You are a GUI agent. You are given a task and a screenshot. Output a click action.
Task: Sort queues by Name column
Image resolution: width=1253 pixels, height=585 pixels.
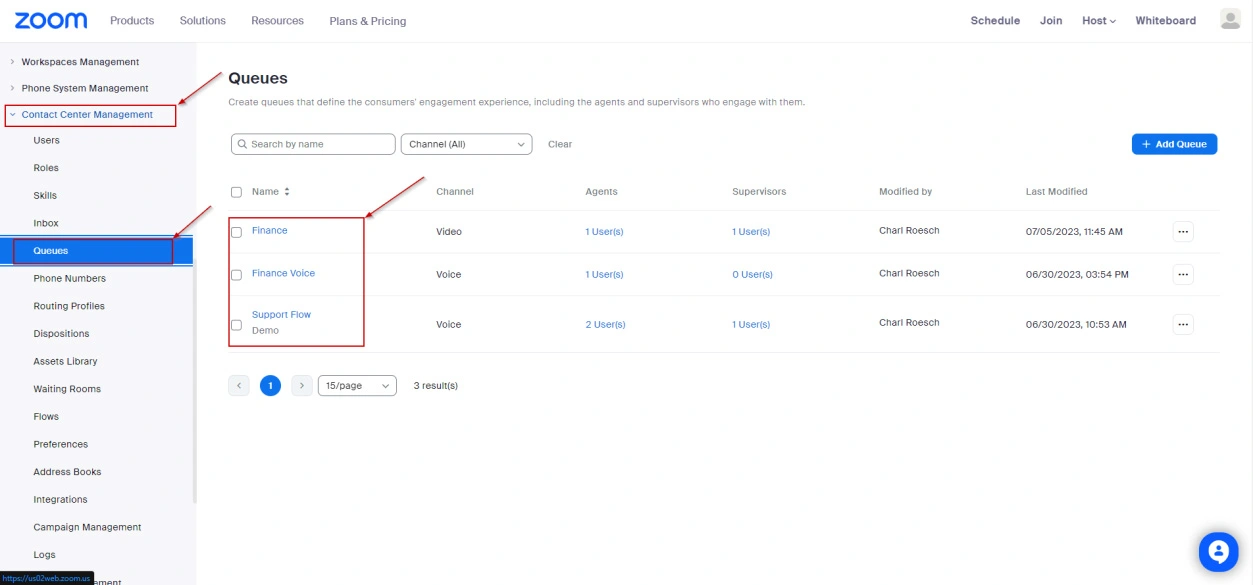(x=287, y=192)
